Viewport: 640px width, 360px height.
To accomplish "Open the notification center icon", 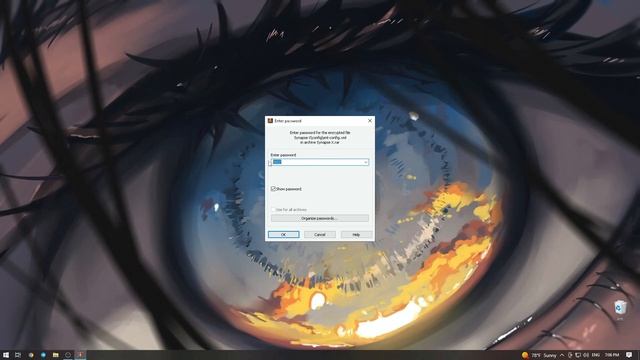I will point(629,355).
